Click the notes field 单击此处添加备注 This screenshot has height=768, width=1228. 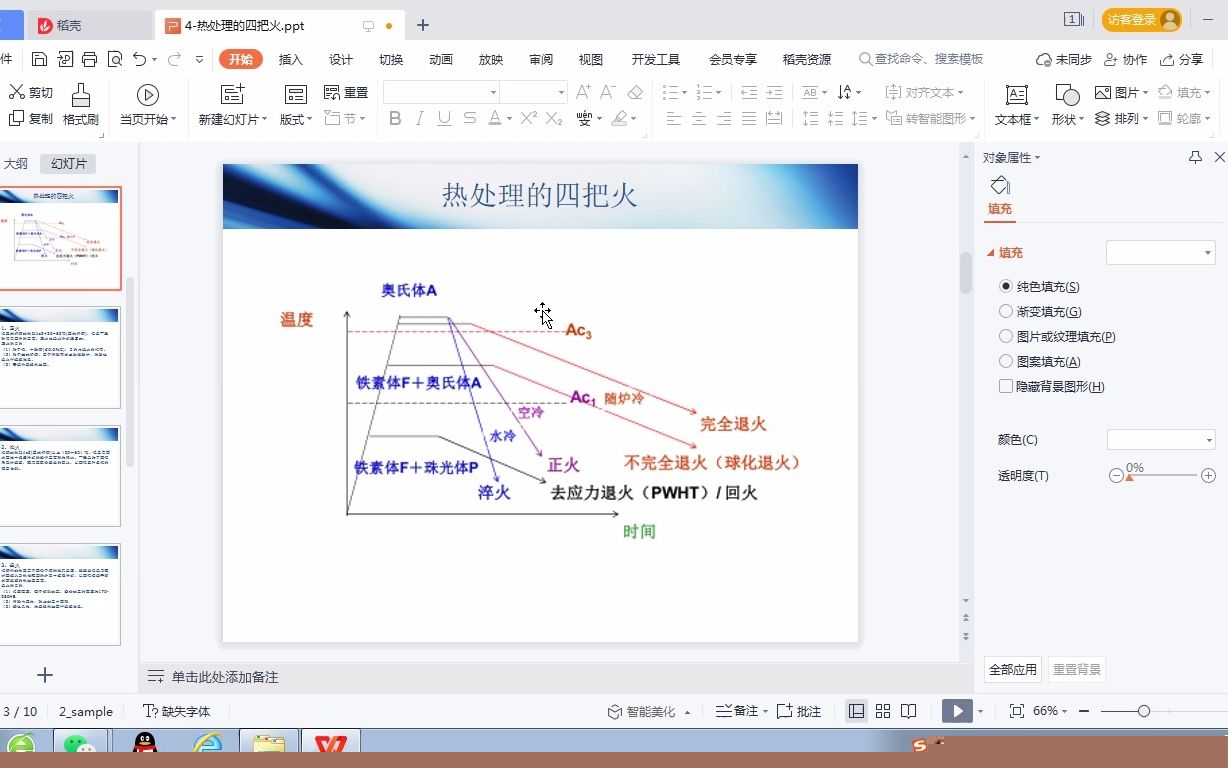tap(225, 677)
